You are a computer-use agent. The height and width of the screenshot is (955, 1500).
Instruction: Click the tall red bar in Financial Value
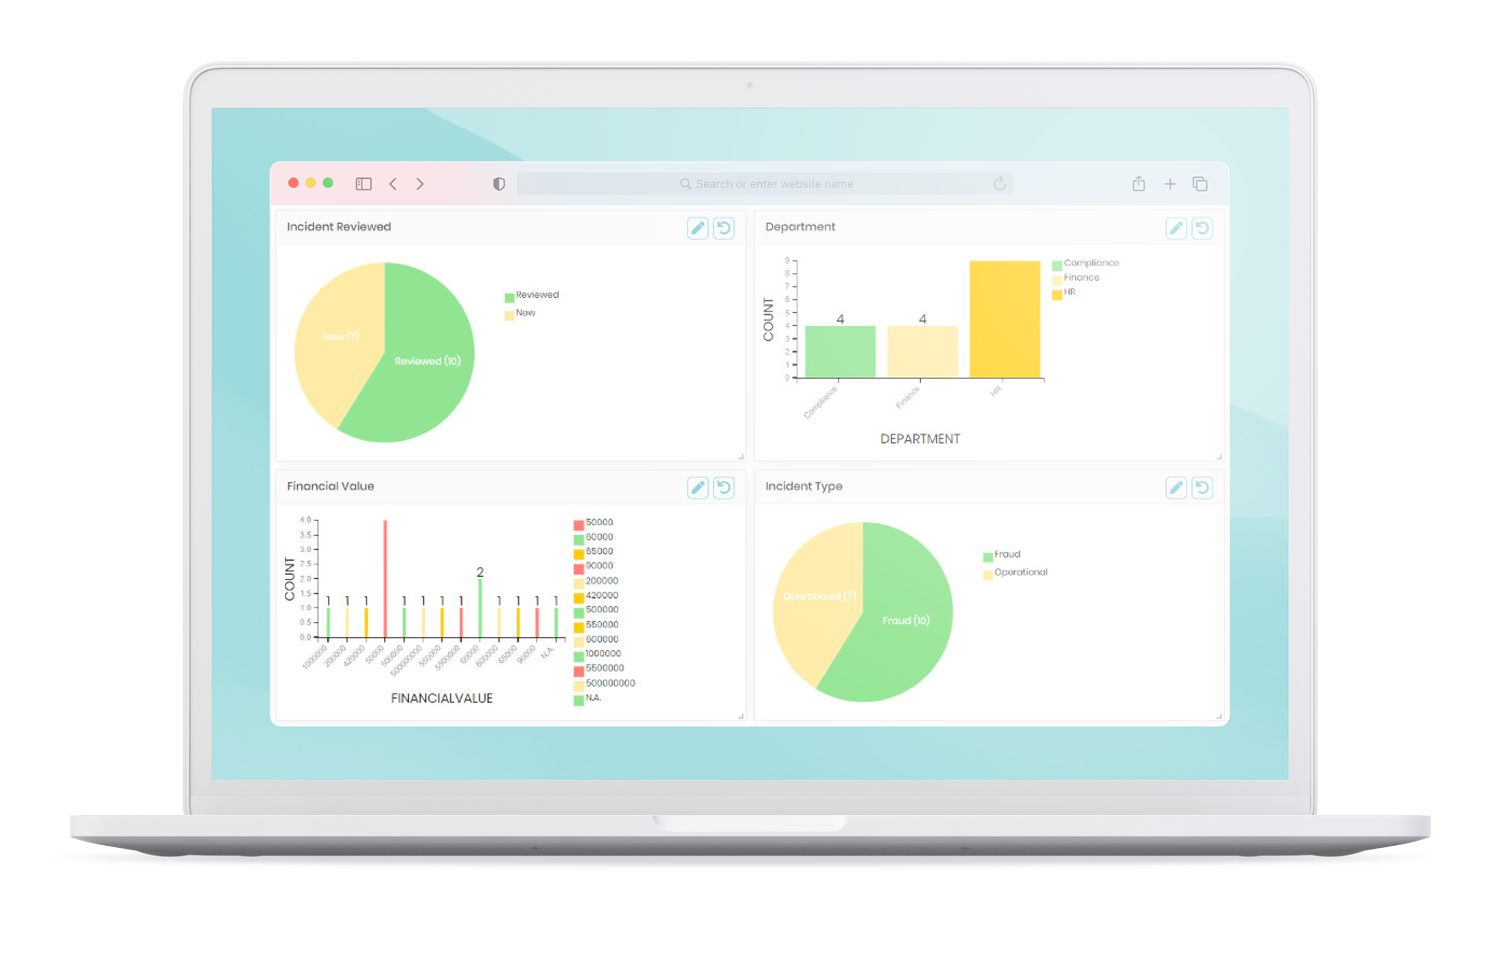click(385, 579)
